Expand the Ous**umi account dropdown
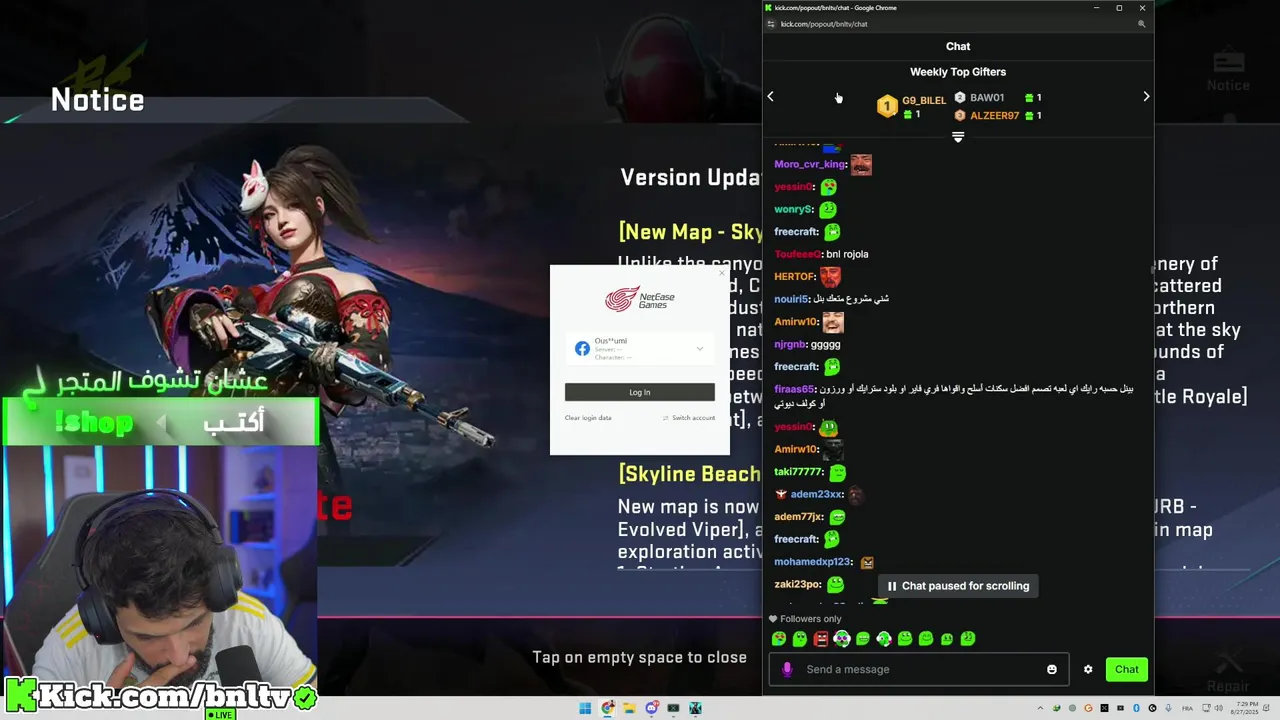The image size is (1280, 720). 700,349
